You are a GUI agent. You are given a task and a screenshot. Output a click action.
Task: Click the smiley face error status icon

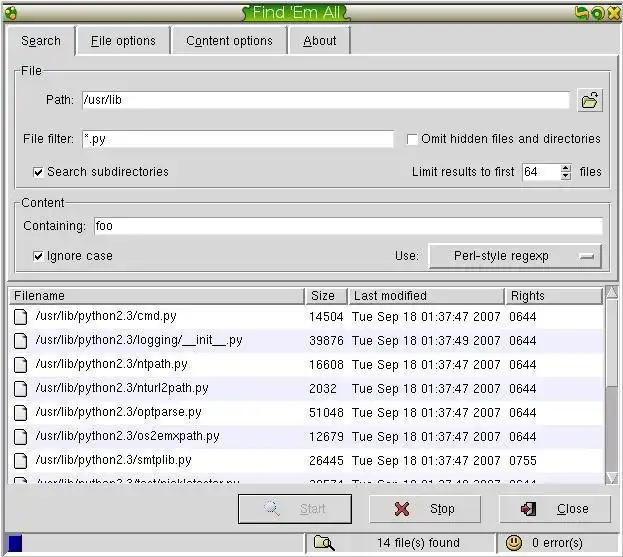[514, 543]
